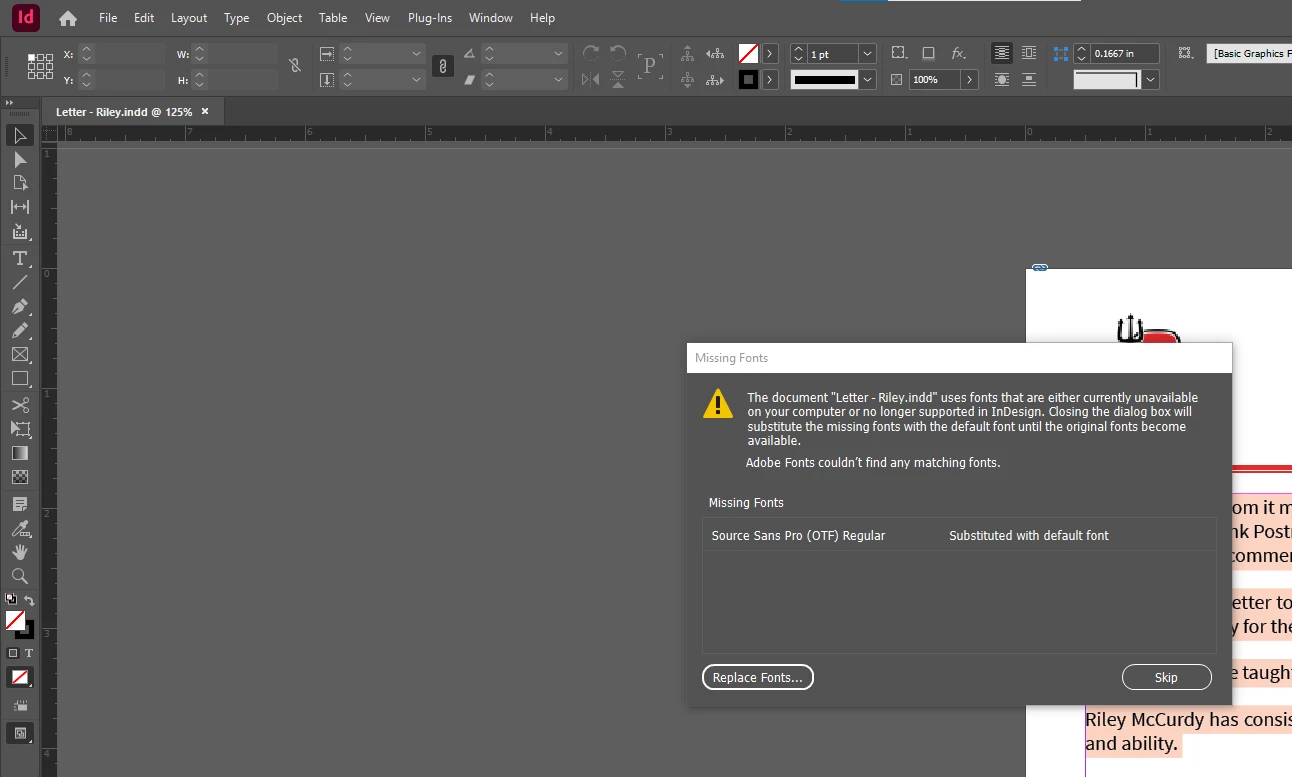The image size is (1292, 777).
Task: Click the Rotate 90° counter-clockwise icon
Action: click(618, 53)
